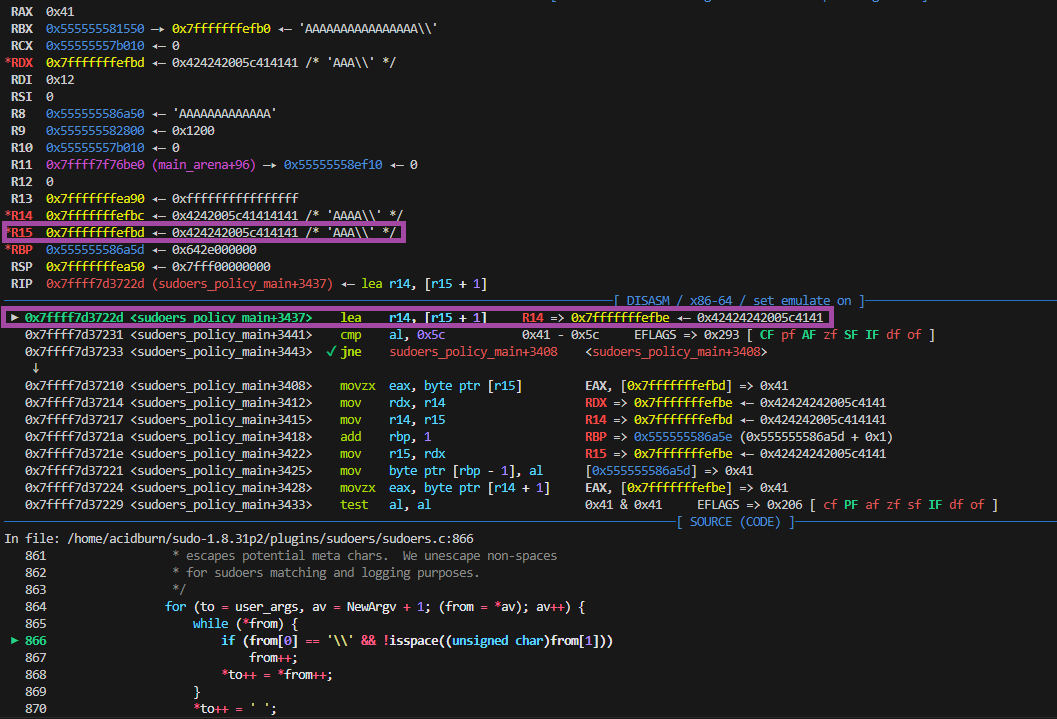
Task: Click the RSP register name
Action: click(x=22, y=266)
